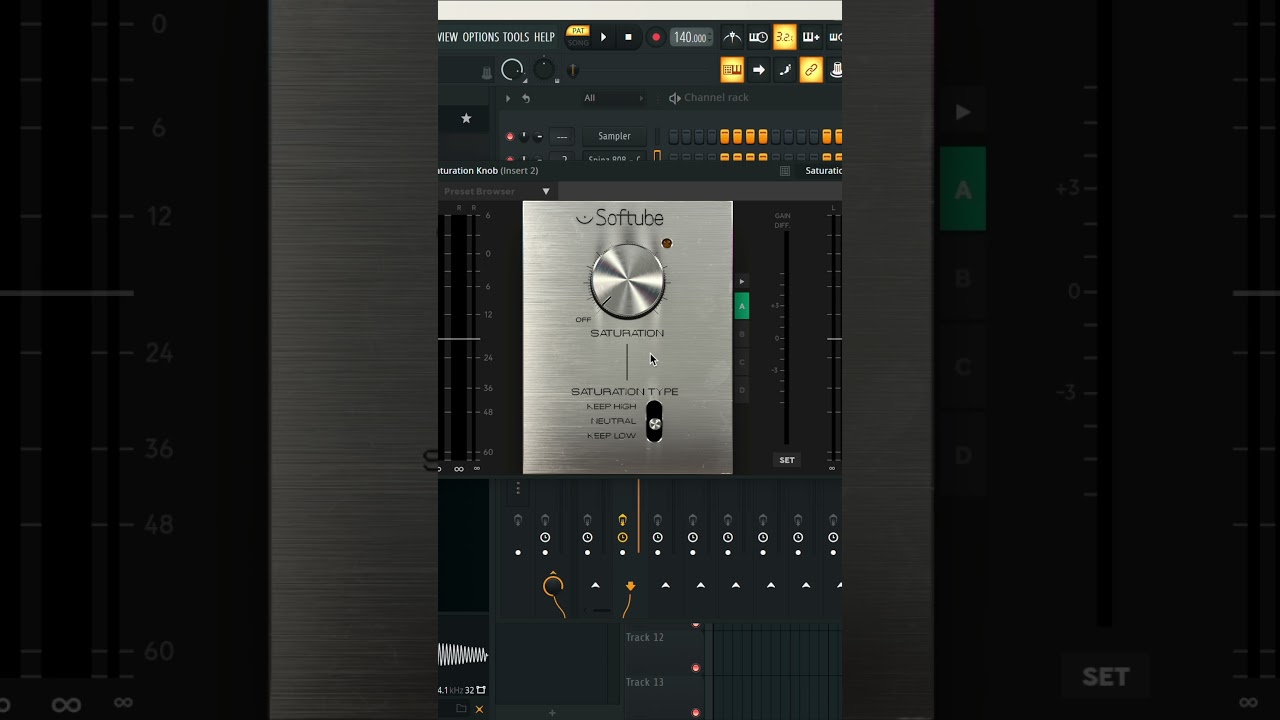Click the Preset Browser label
This screenshot has width=1280, height=720.
pyautogui.click(x=480, y=191)
